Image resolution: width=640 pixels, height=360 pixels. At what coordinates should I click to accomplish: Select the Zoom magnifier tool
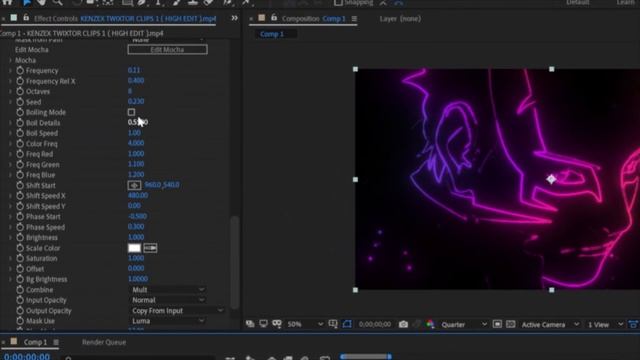click(58, 3)
